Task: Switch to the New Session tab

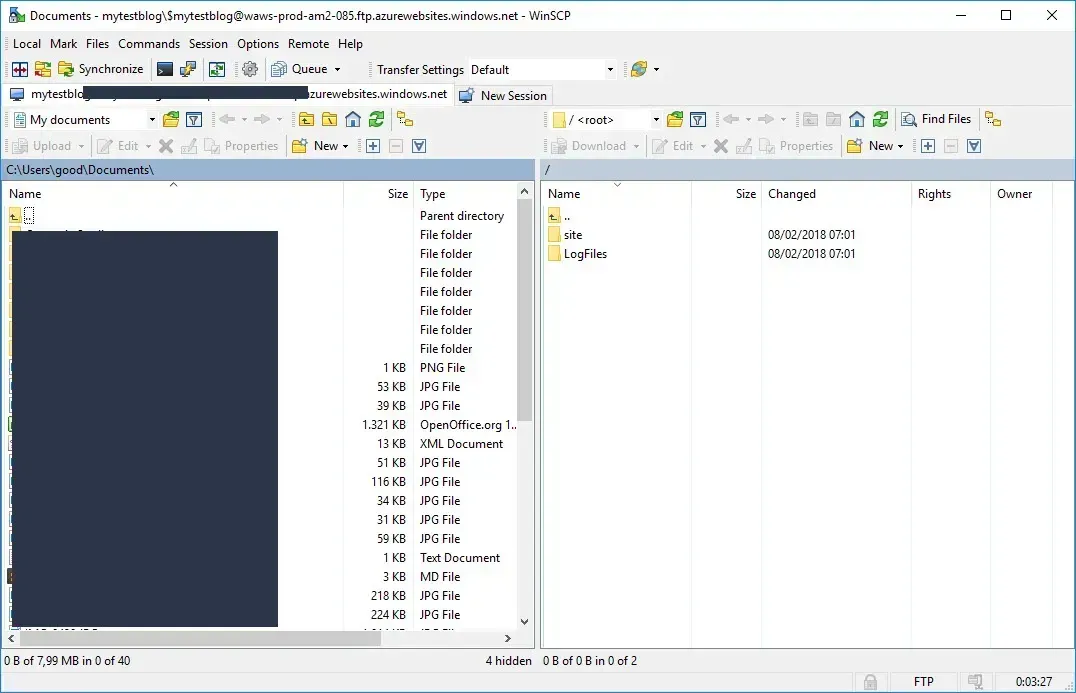Action: (503, 95)
